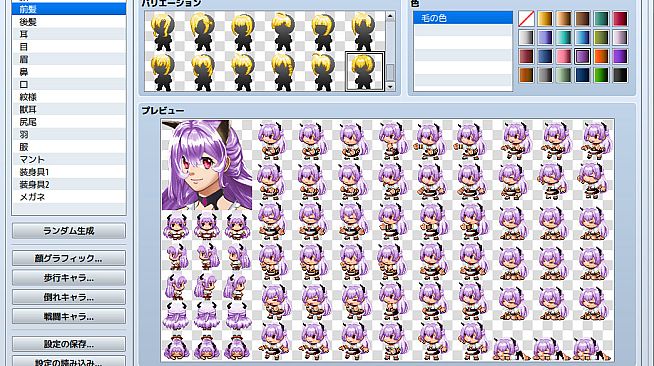The height and width of the screenshot is (366, 654).
Task: Pick the olive green color swatch
Action: (601, 37)
